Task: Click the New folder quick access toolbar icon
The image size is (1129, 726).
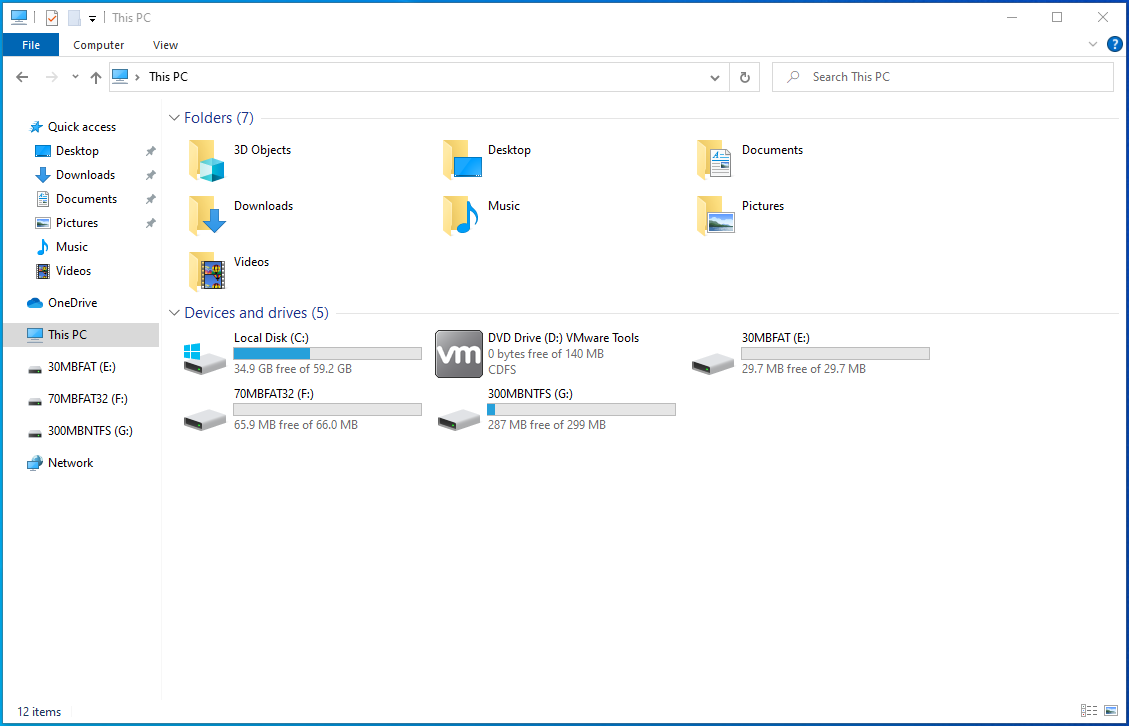Action: coord(74,17)
